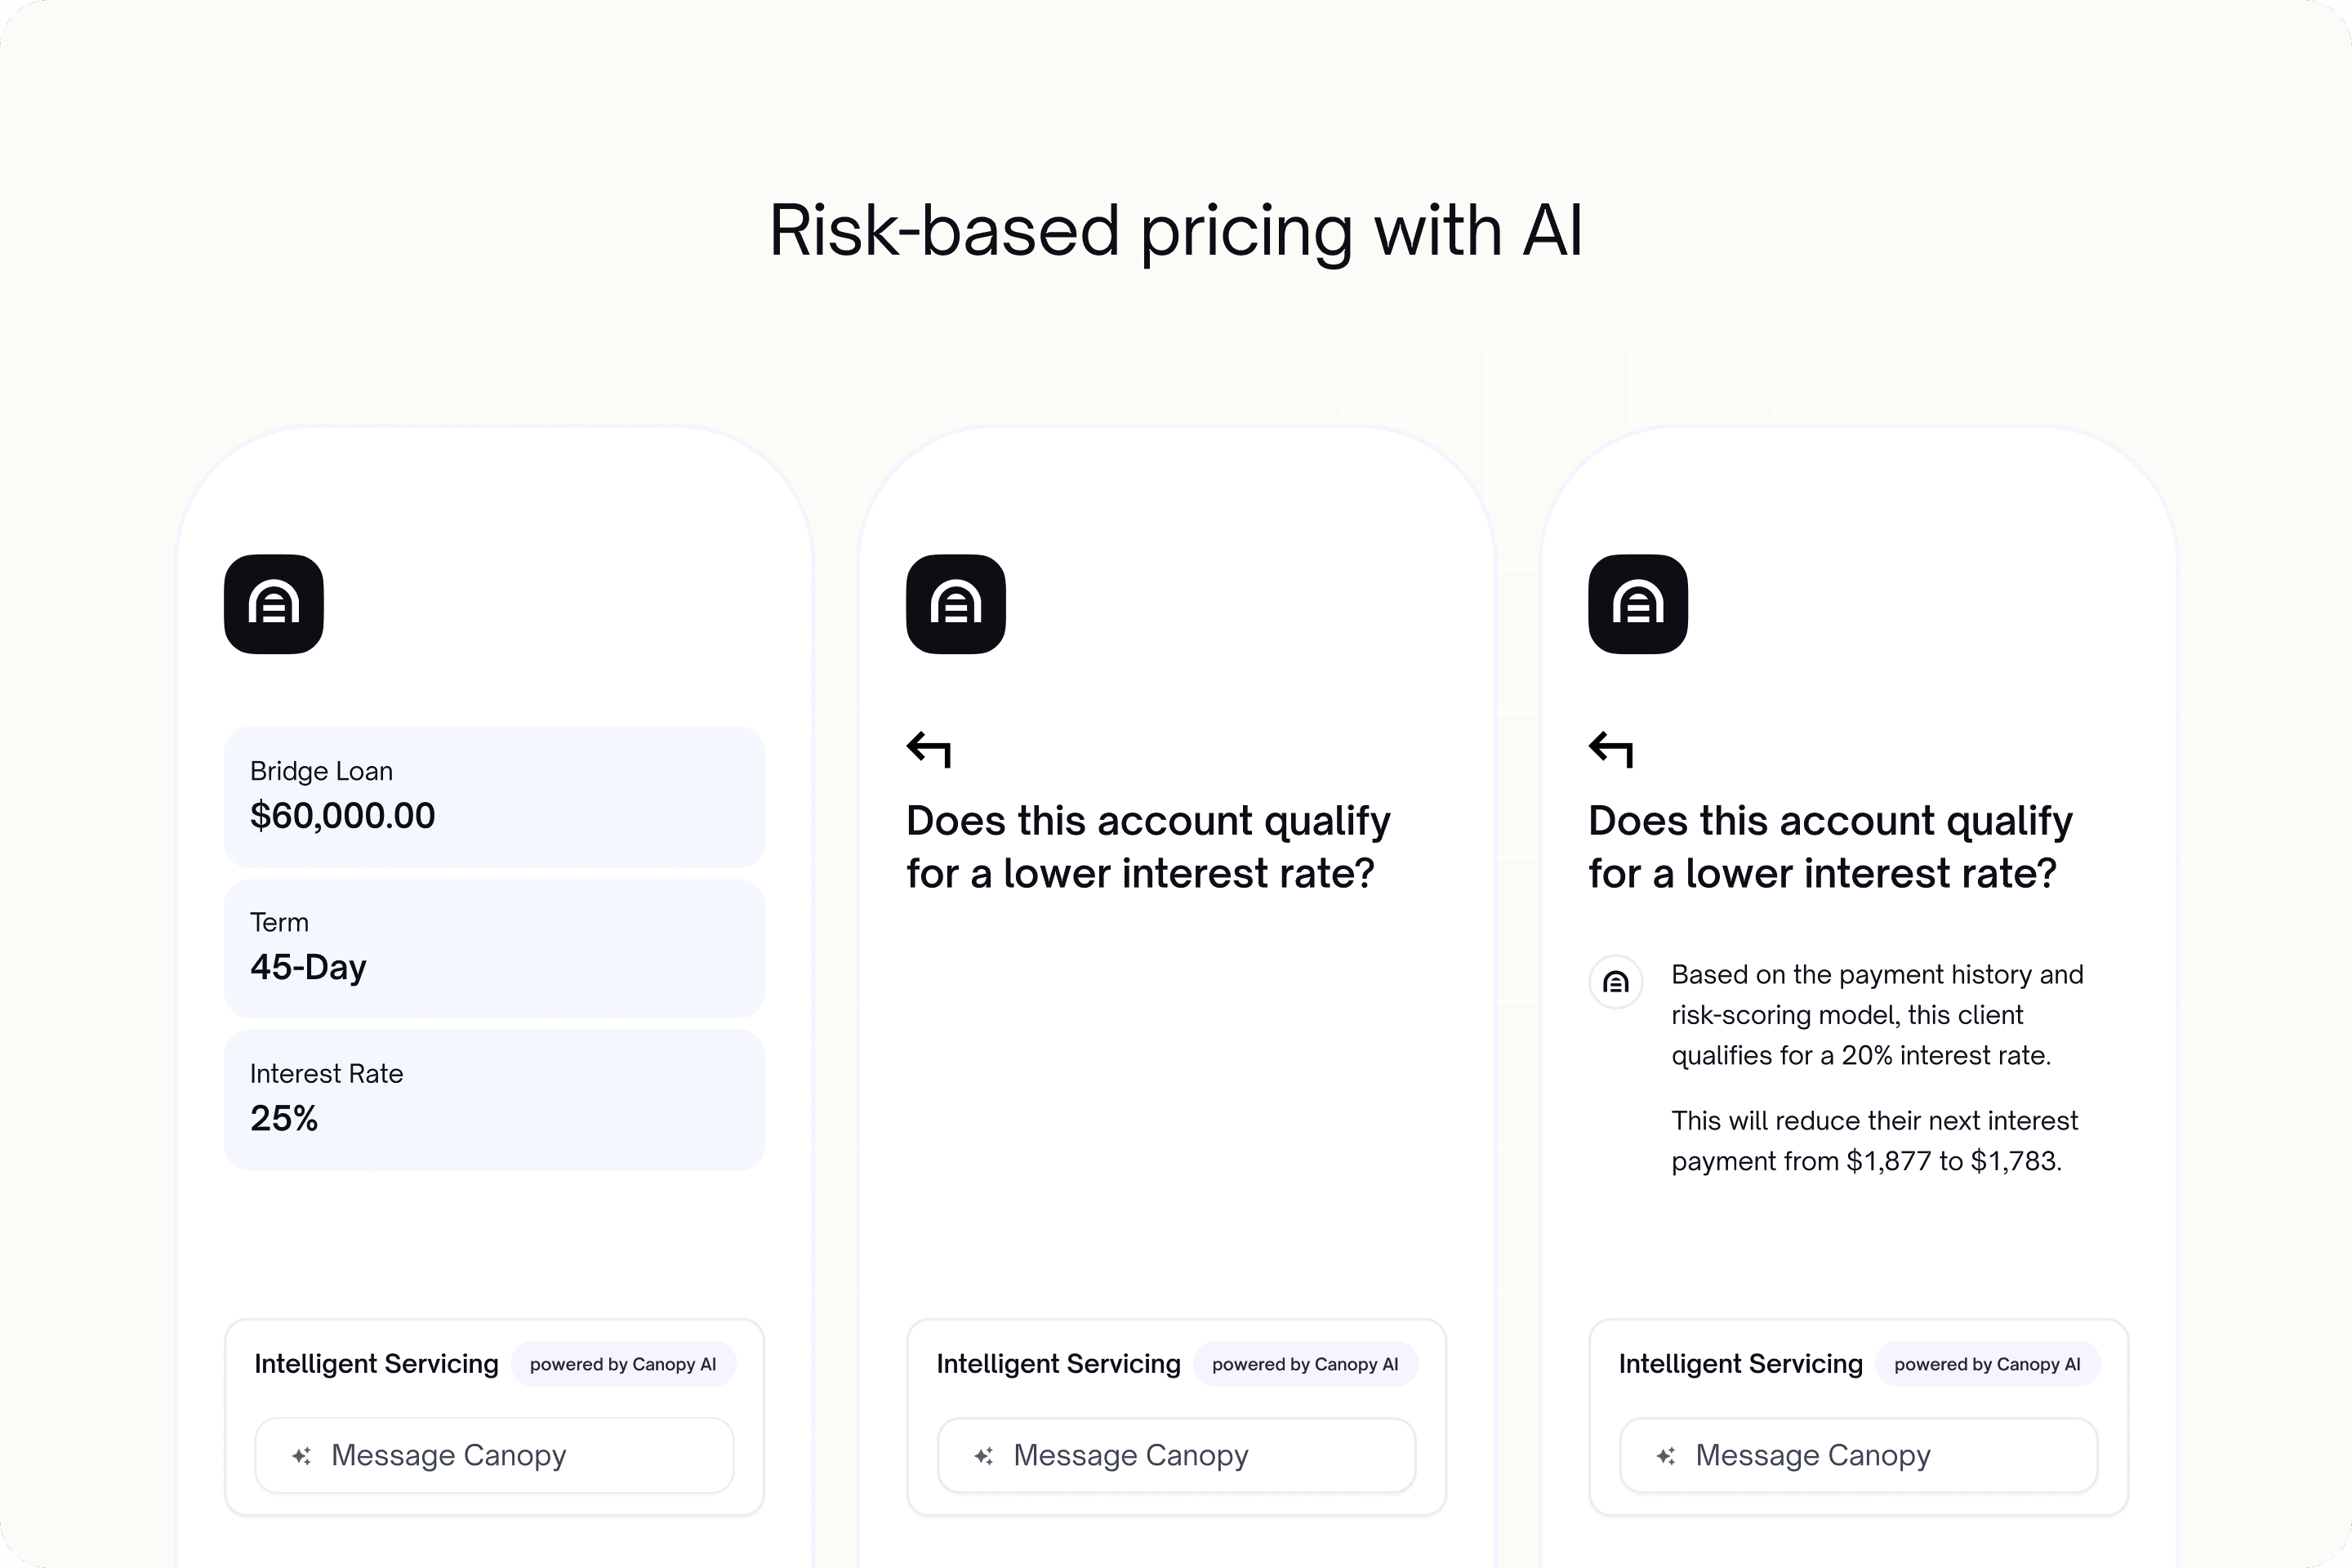Image resolution: width=2352 pixels, height=1568 pixels.
Task: Click the Canopy logo in the first panel
Action: 273,605
